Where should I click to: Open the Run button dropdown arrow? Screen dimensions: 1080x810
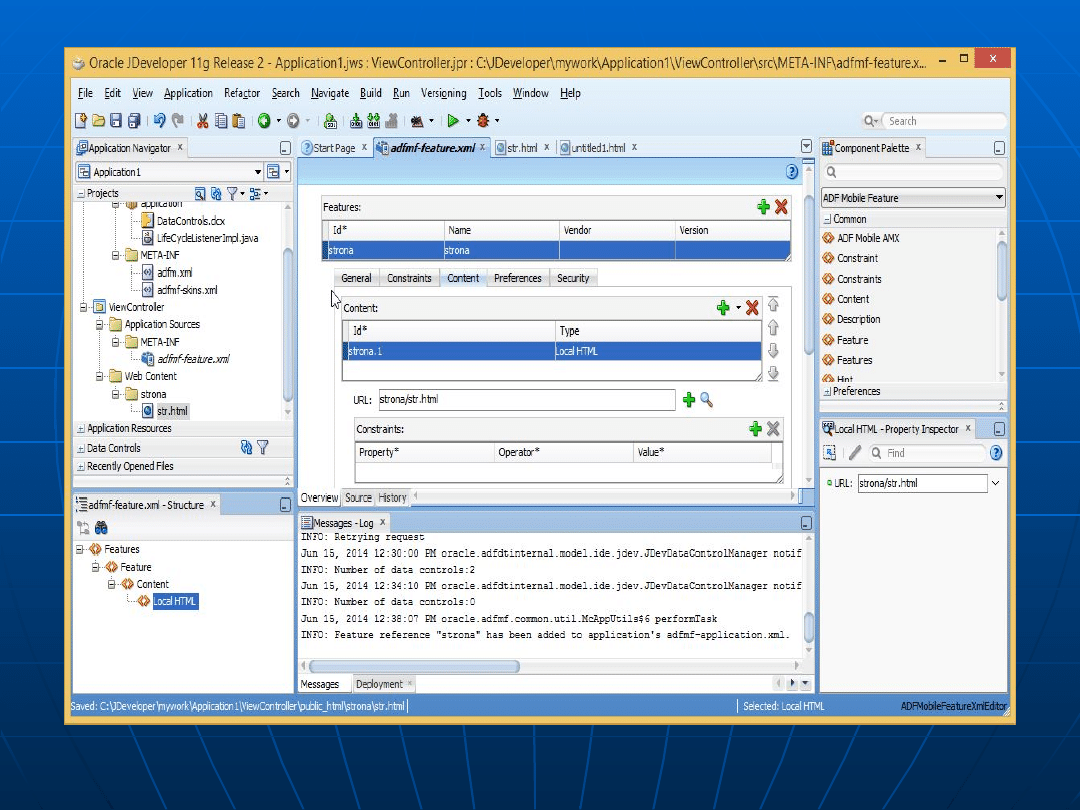[468, 121]
